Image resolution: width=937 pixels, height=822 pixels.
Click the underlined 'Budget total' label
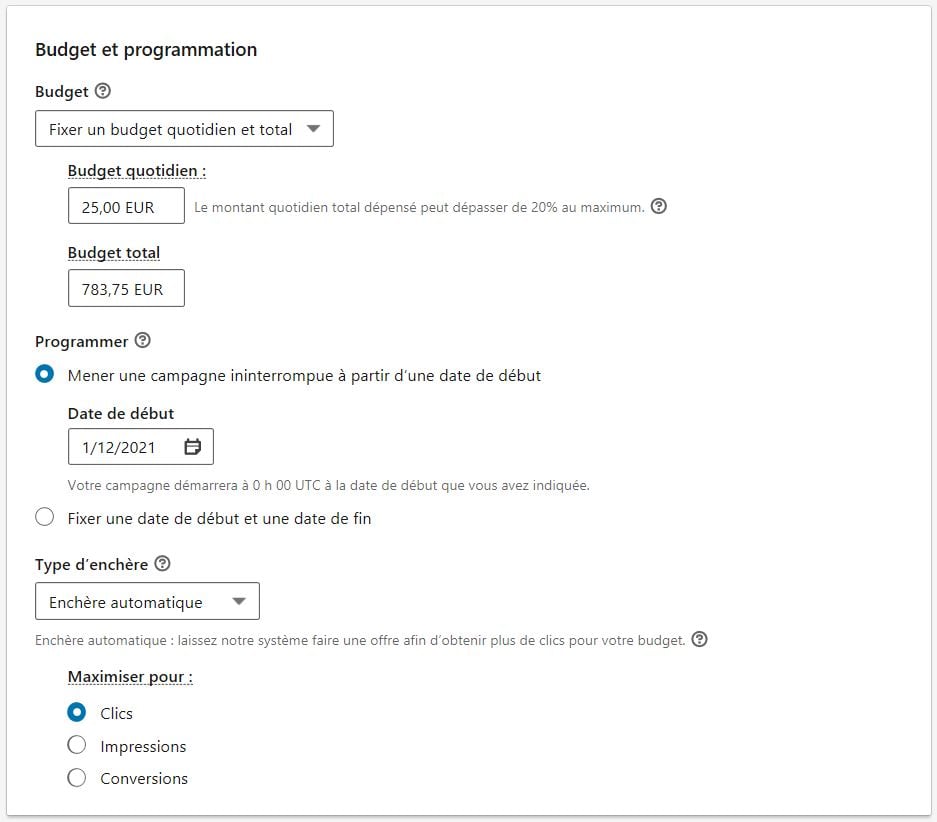point(112,252)
